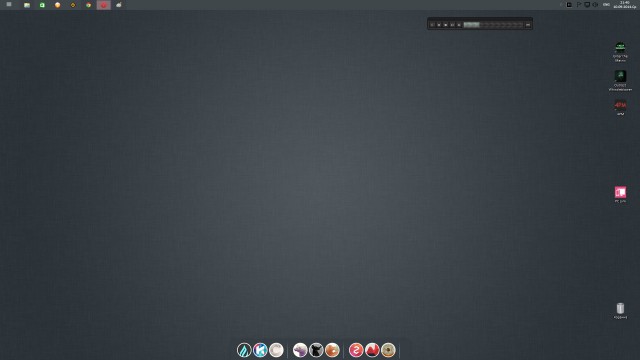Viewport: 640px width, 360px height.
Task: Click the fourth button on the media widget
Action: (452, 25)
